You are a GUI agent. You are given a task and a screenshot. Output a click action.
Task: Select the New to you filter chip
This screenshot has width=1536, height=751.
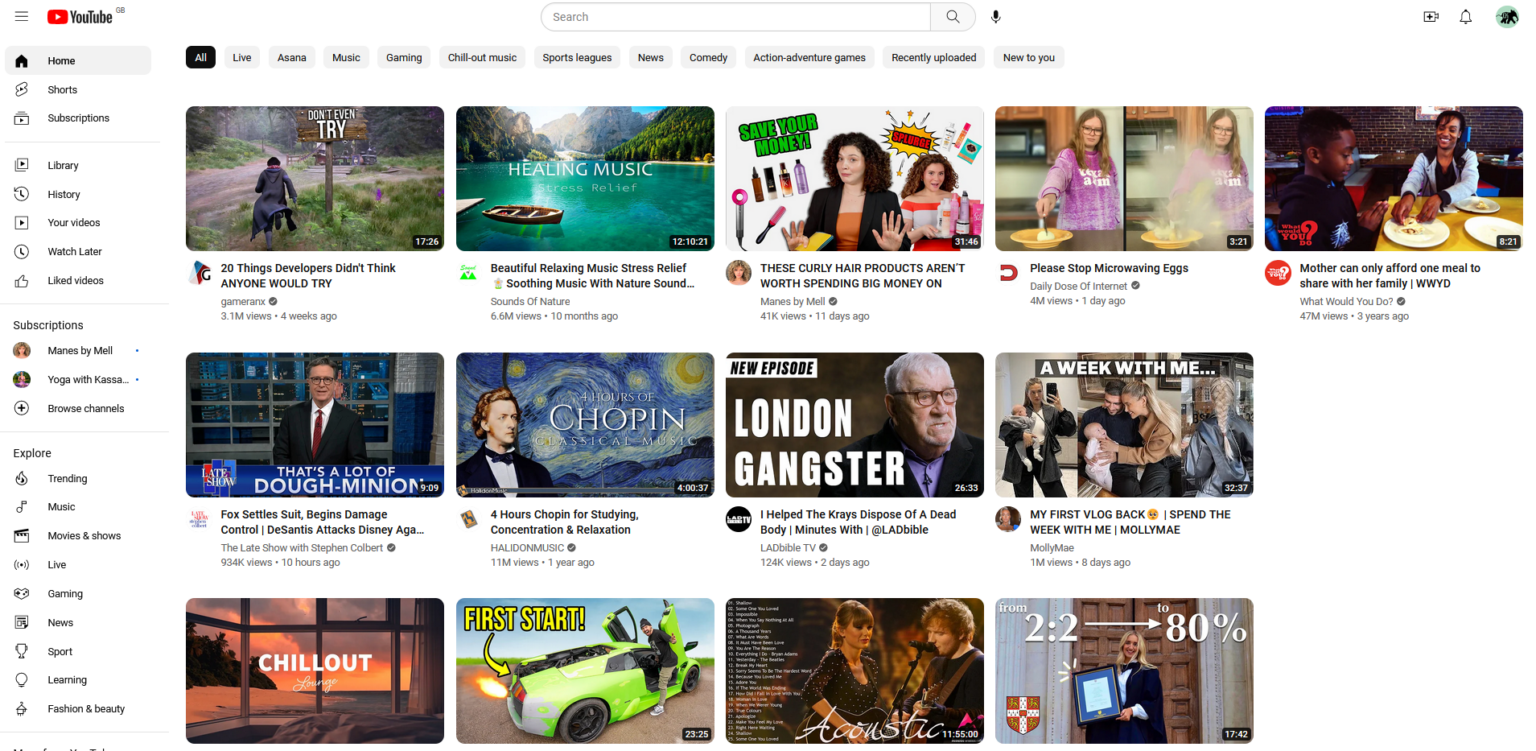[1028, 57]
